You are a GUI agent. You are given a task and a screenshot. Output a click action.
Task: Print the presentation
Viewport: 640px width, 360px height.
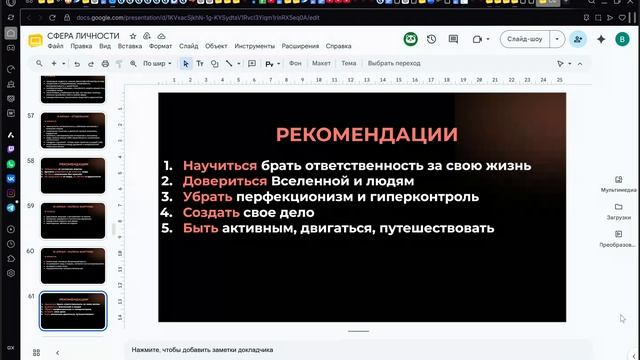coord(105,64)
